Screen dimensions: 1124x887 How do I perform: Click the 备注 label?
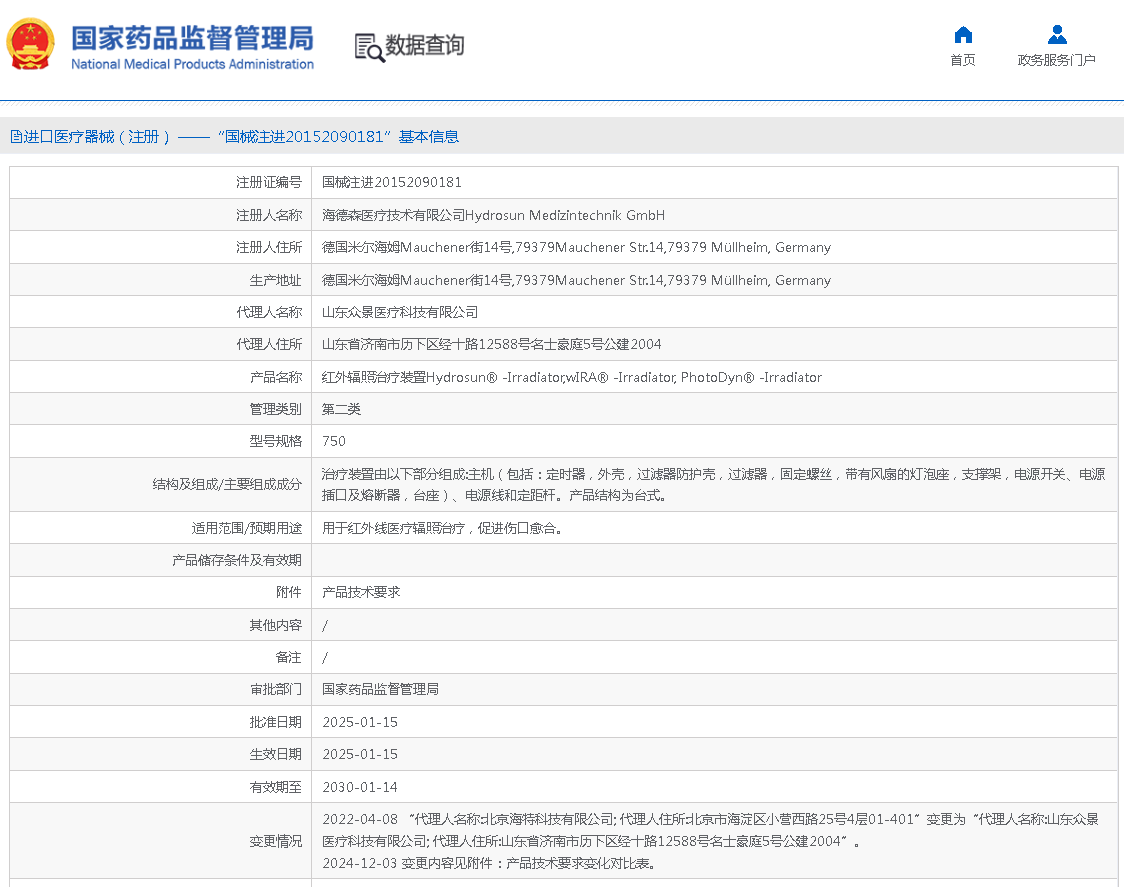coord(289,657)
